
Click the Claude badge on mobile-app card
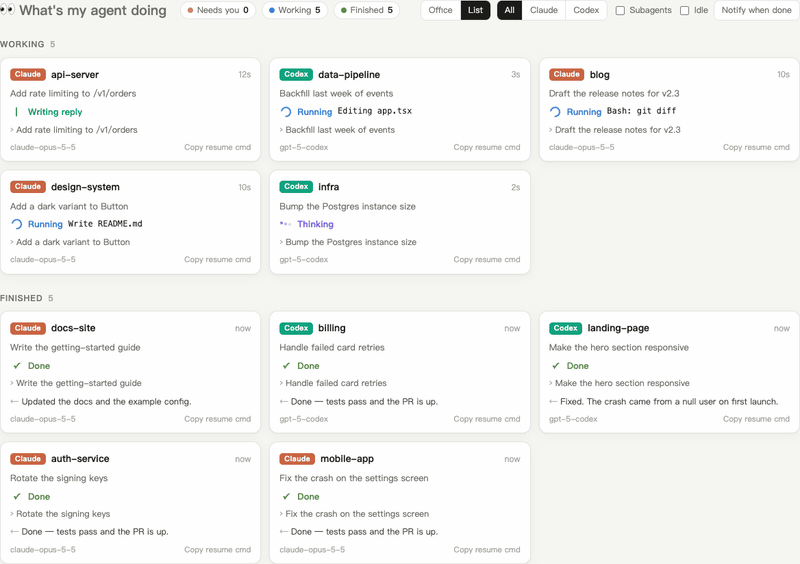coord(297,459)
